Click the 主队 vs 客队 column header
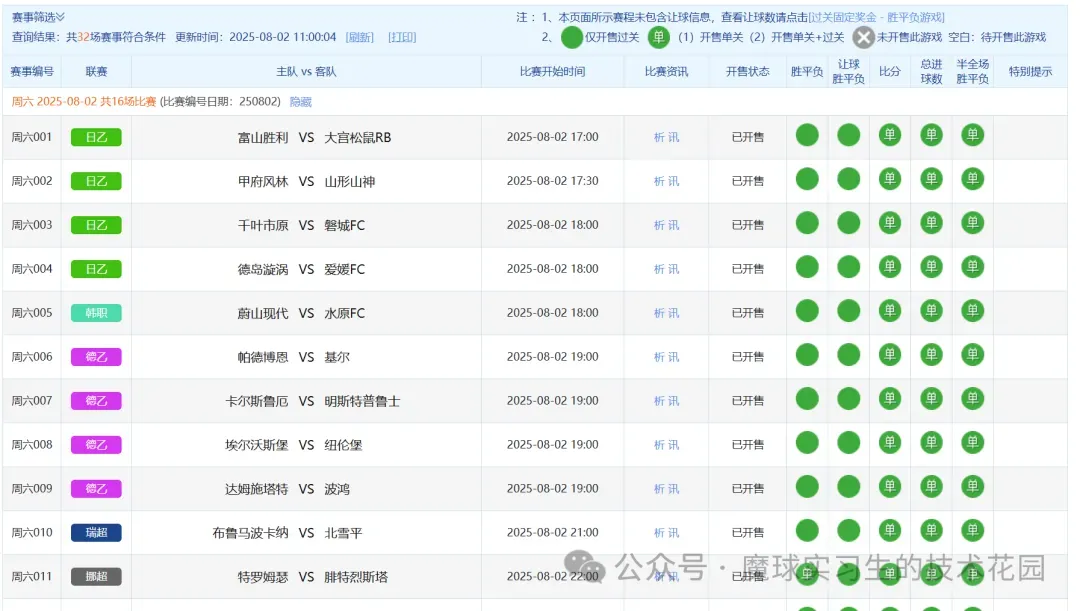The width and height of the screenshot is (1080, 611). tap(306, 72)
